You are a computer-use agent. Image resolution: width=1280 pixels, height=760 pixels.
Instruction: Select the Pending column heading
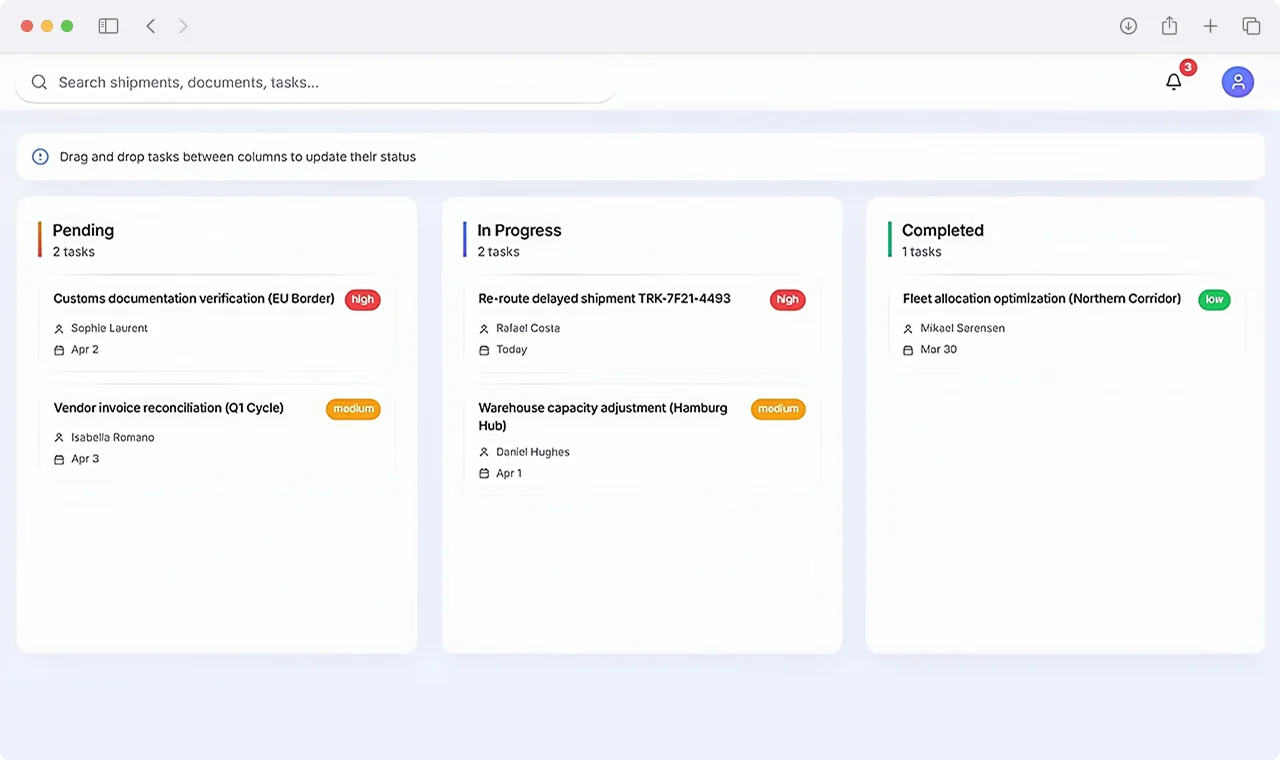[x=83, y=230]
